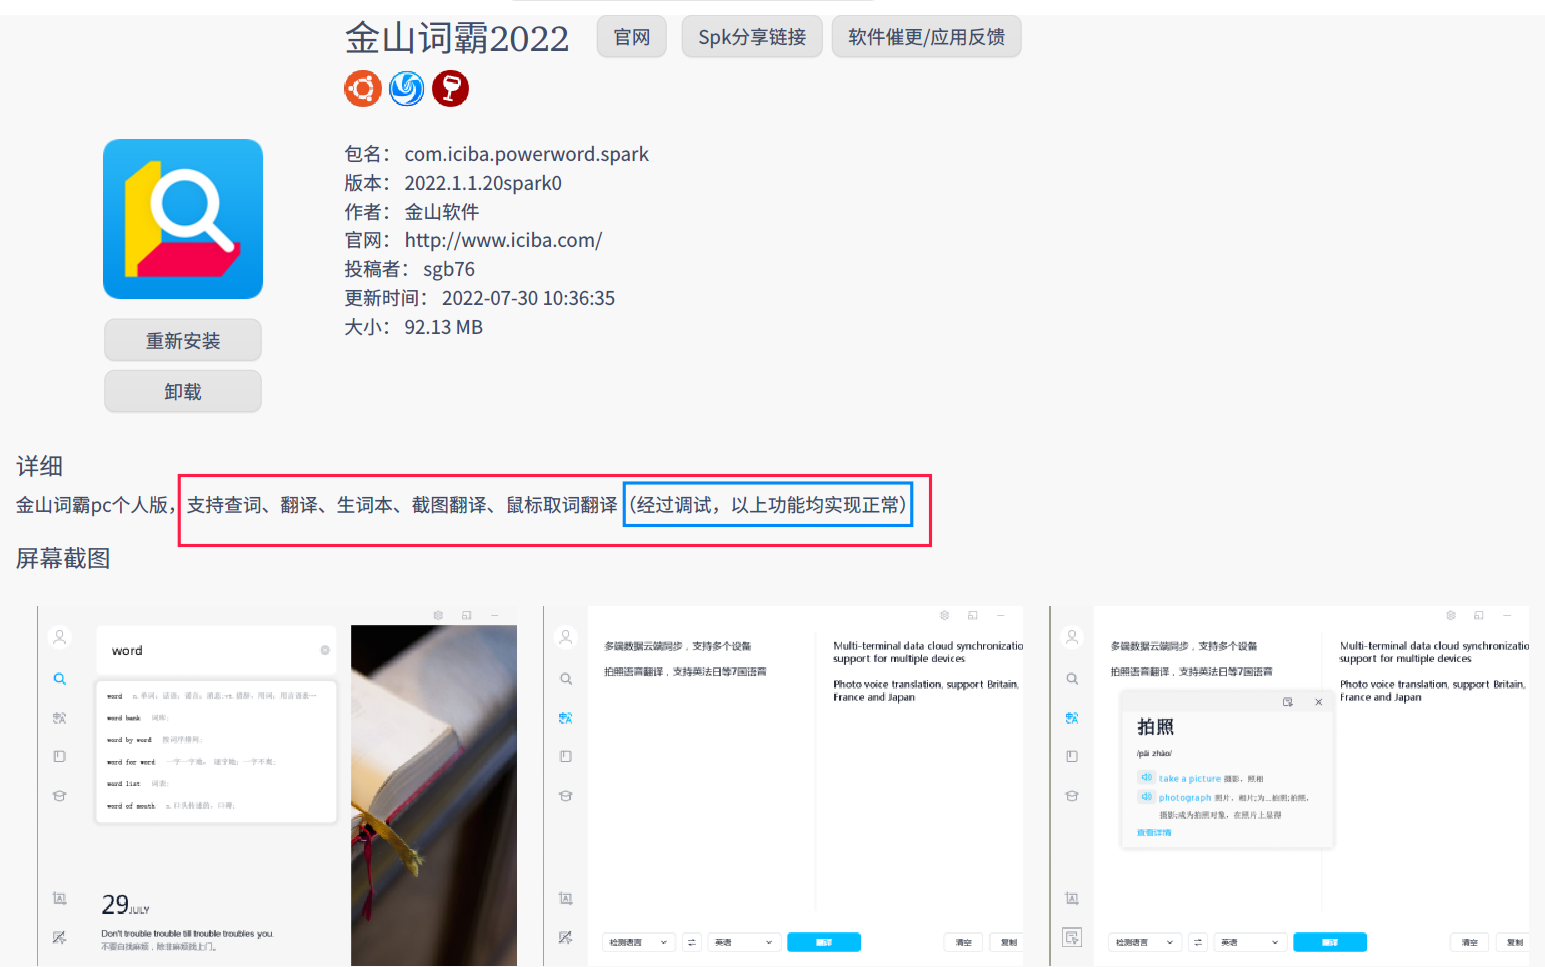Select the dictionary search icon in the sidebar
This screenshot has width=1545, height=967.
click(x=59, y=679)
